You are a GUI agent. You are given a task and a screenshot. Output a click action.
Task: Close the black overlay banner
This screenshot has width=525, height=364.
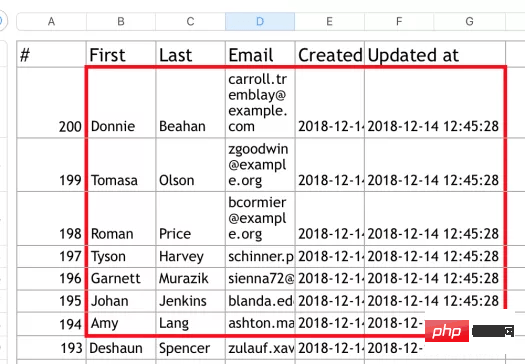point(509,331)
